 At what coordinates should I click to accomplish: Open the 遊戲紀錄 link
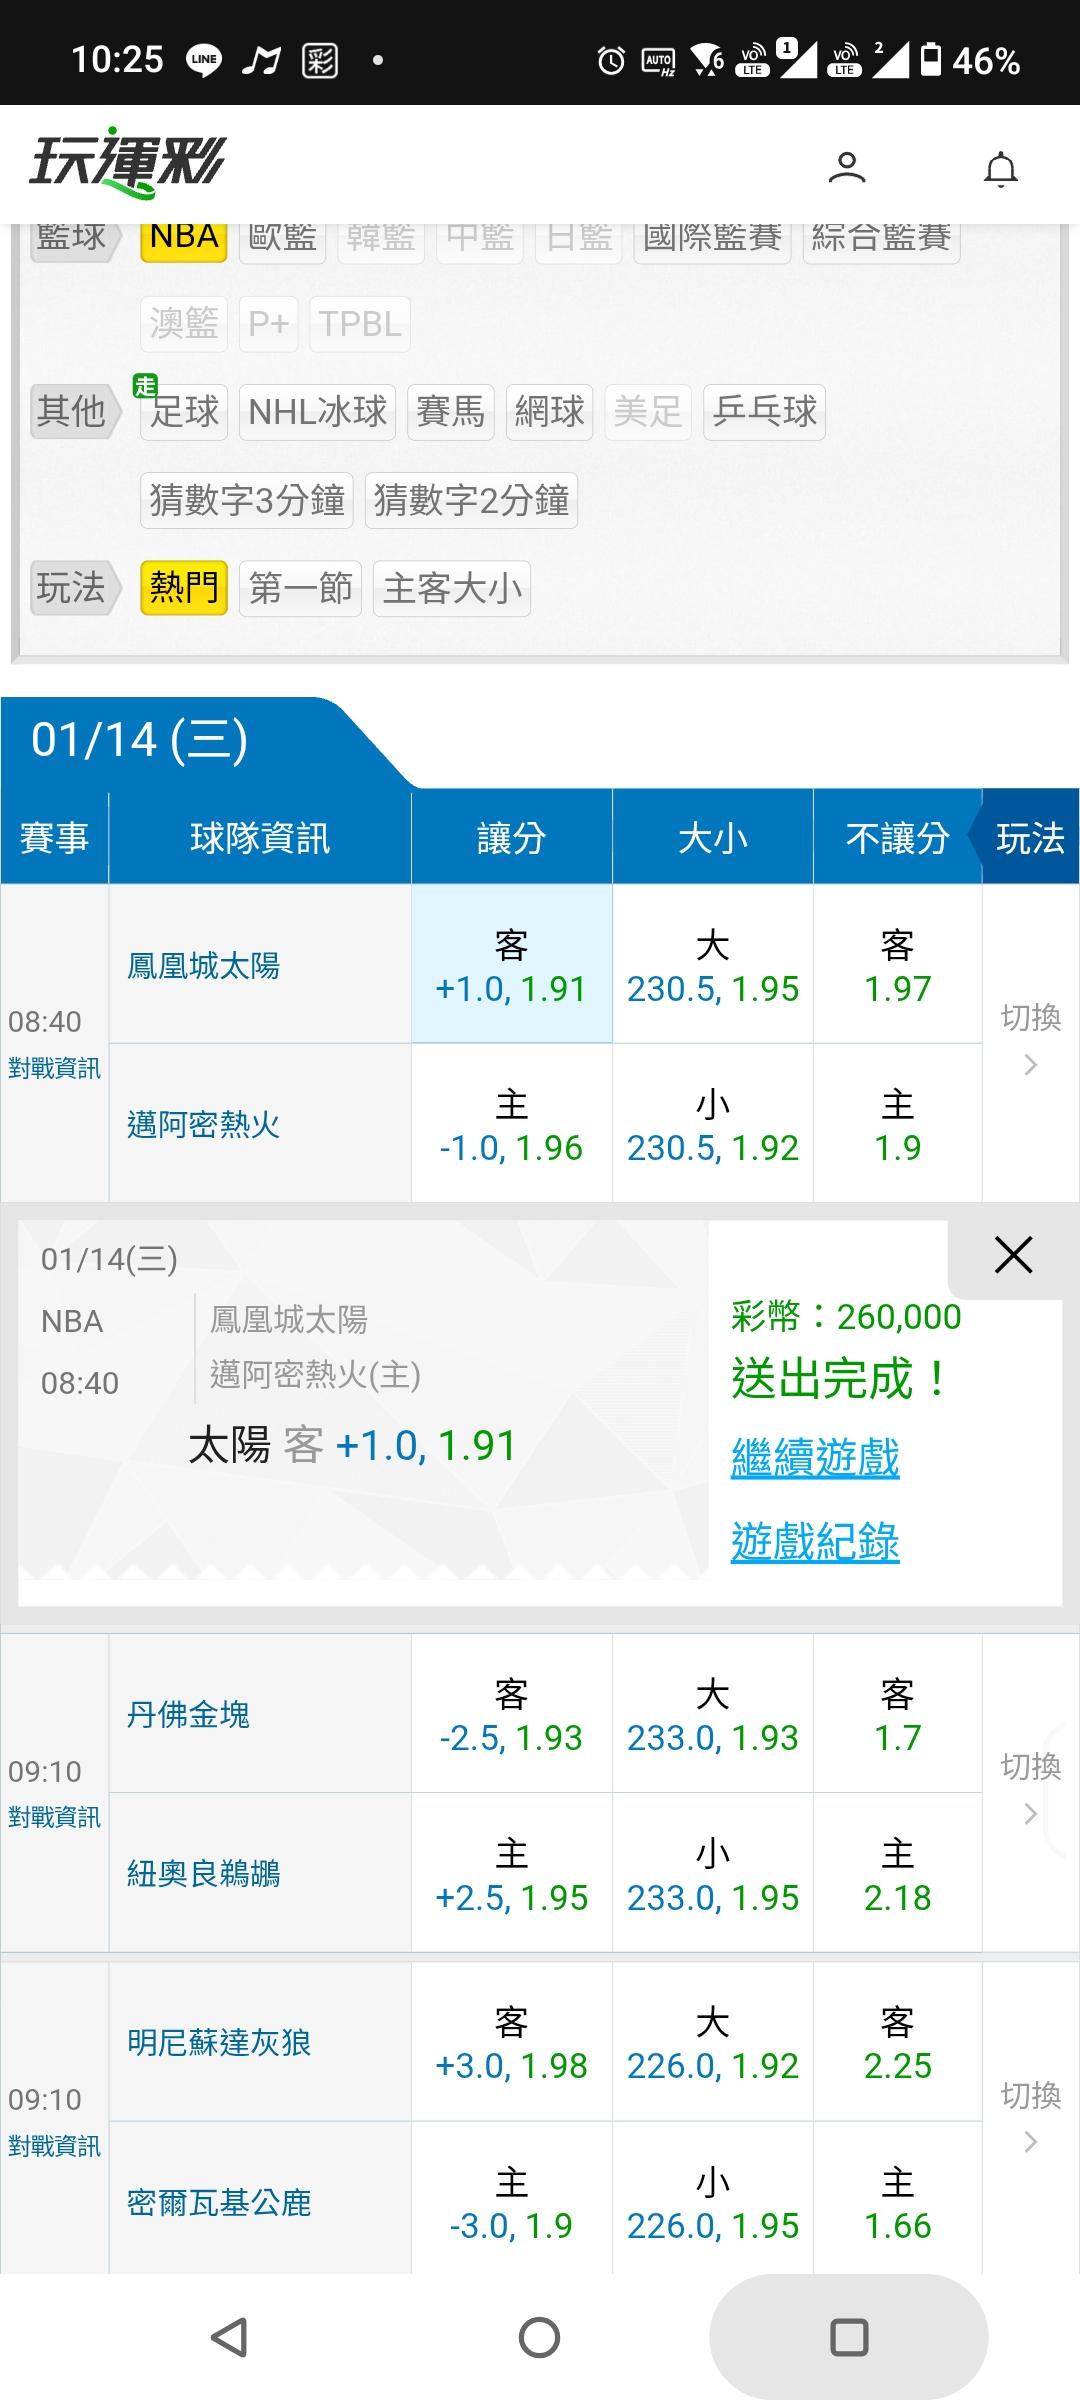(x=815, y=1542)
